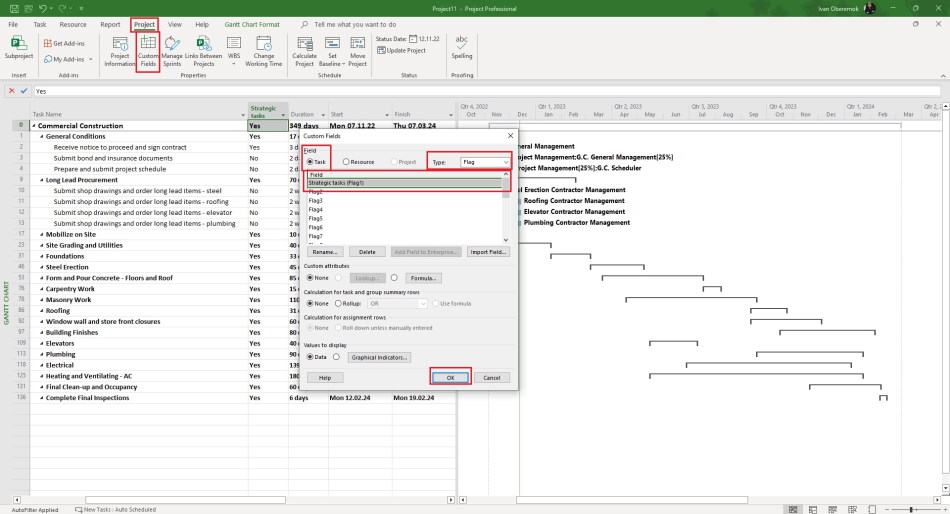Click Cancel in Custom Fields dialog

coord(491,377)
